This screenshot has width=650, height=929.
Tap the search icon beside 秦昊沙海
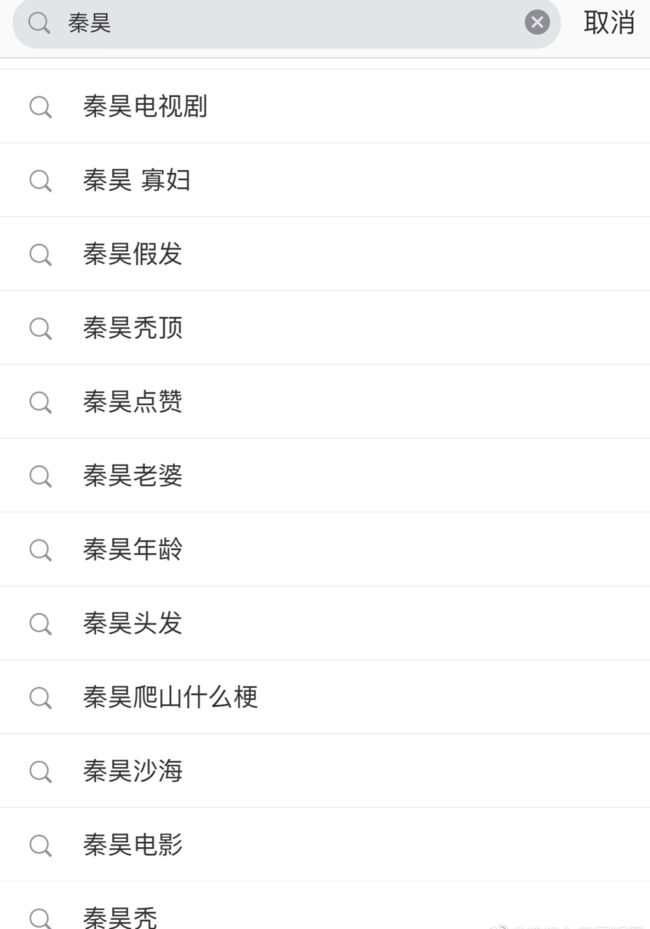click(40, 771)
